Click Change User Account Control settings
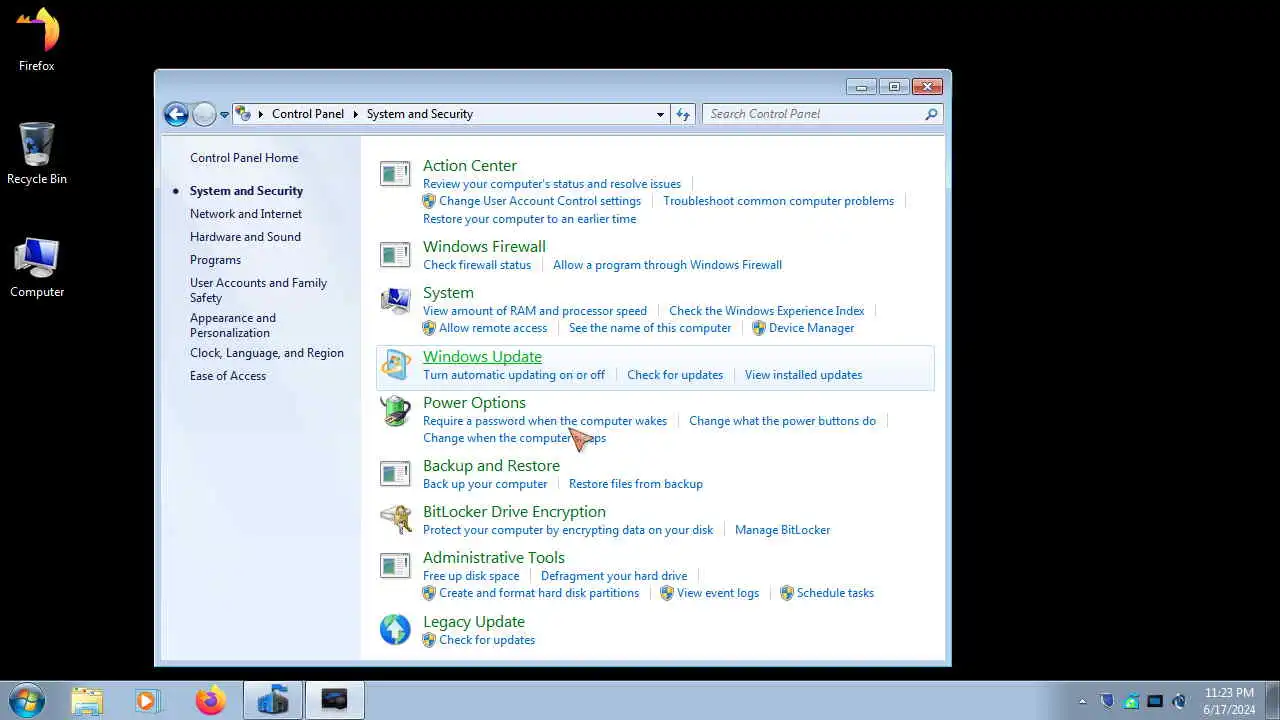The image size is (1280, 720). coord(540,201)
